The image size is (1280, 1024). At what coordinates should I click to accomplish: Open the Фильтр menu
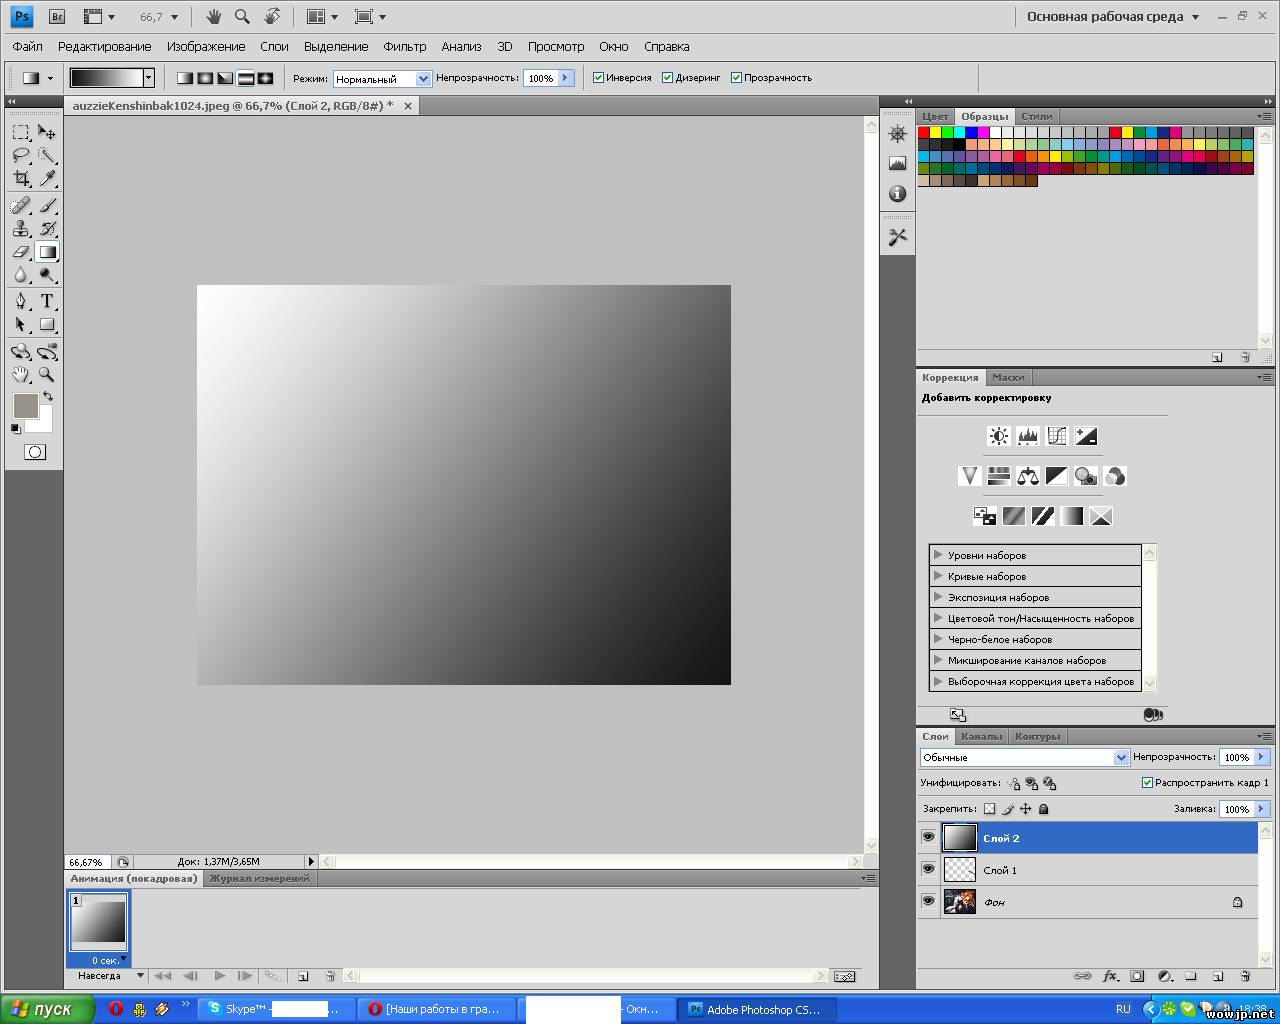pyautogui.click(x=404, y=47)
